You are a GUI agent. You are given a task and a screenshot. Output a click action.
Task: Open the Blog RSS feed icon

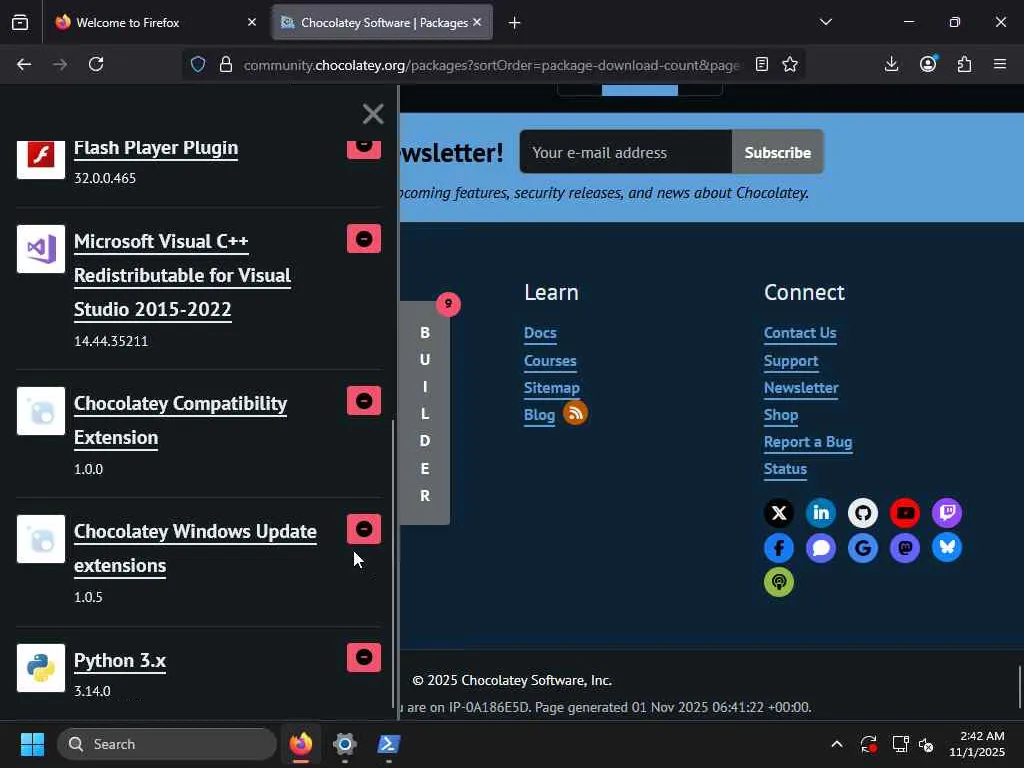575,413
